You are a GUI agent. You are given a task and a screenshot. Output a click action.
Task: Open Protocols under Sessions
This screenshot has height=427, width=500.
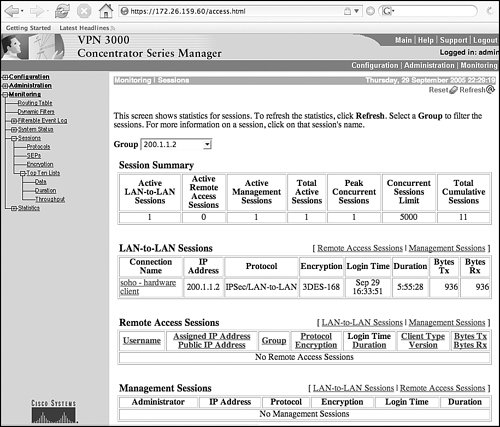tap(38, 147)
